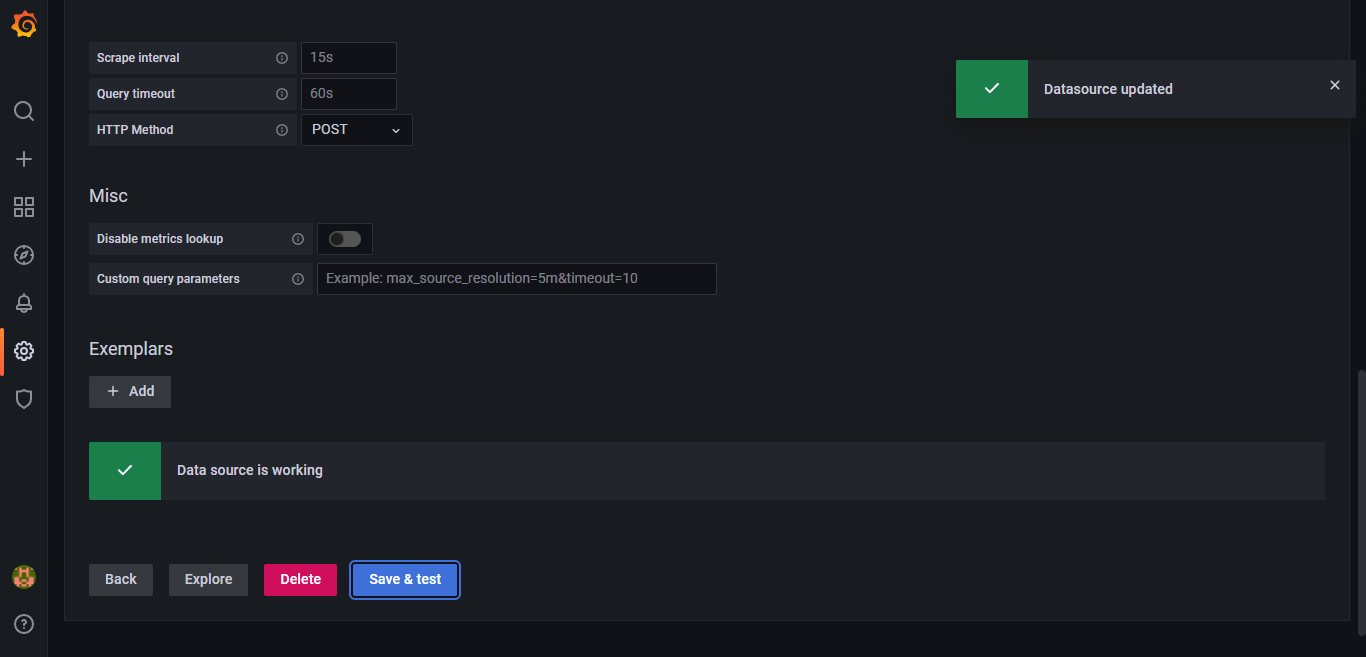
Task: Show info tooltip for Disable metrics lookup
Action: (298, 239)
